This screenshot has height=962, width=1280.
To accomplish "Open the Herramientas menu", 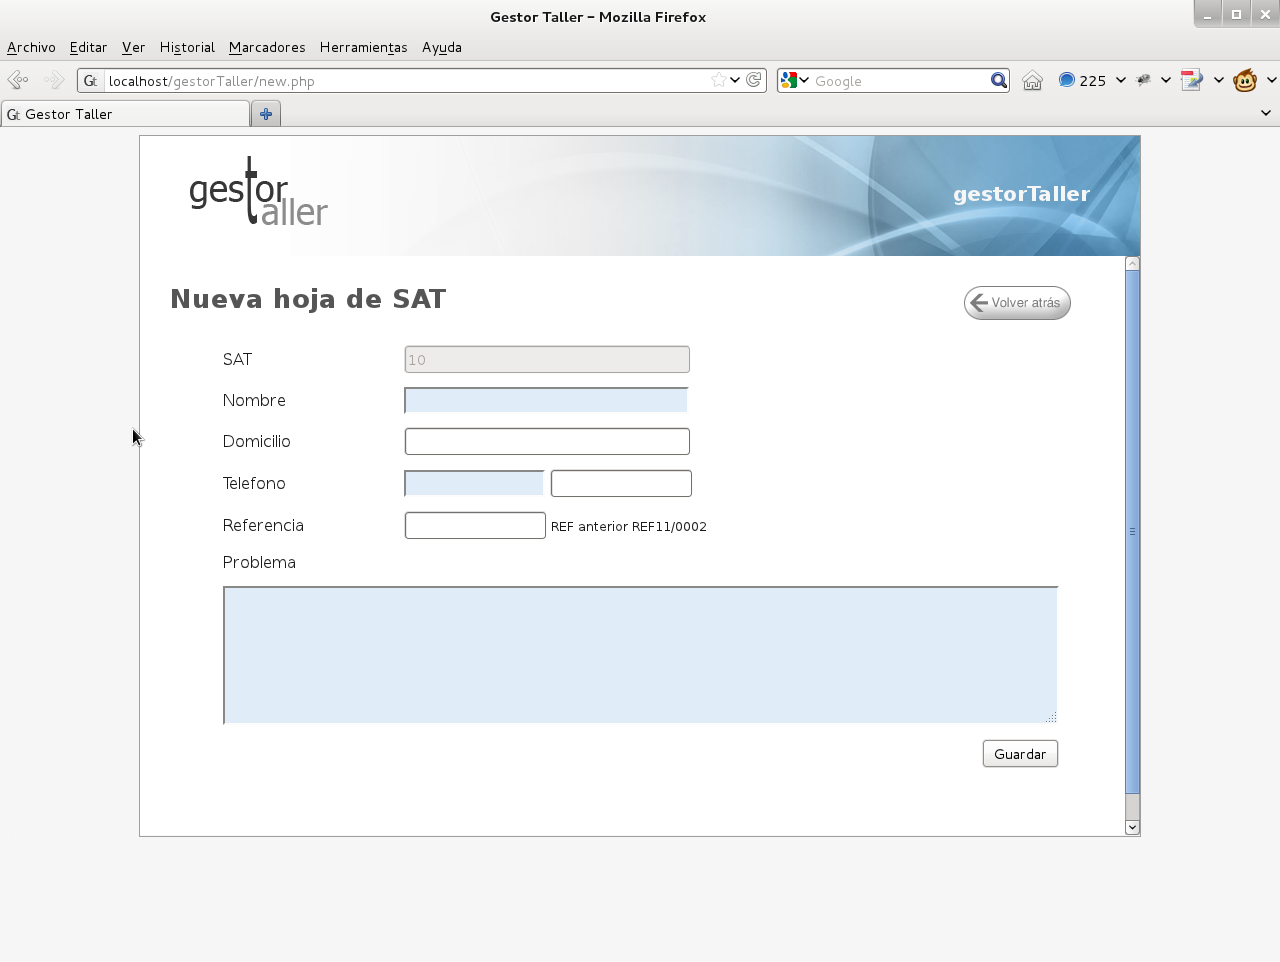I will pyautogui.click(x=363, y=47).
